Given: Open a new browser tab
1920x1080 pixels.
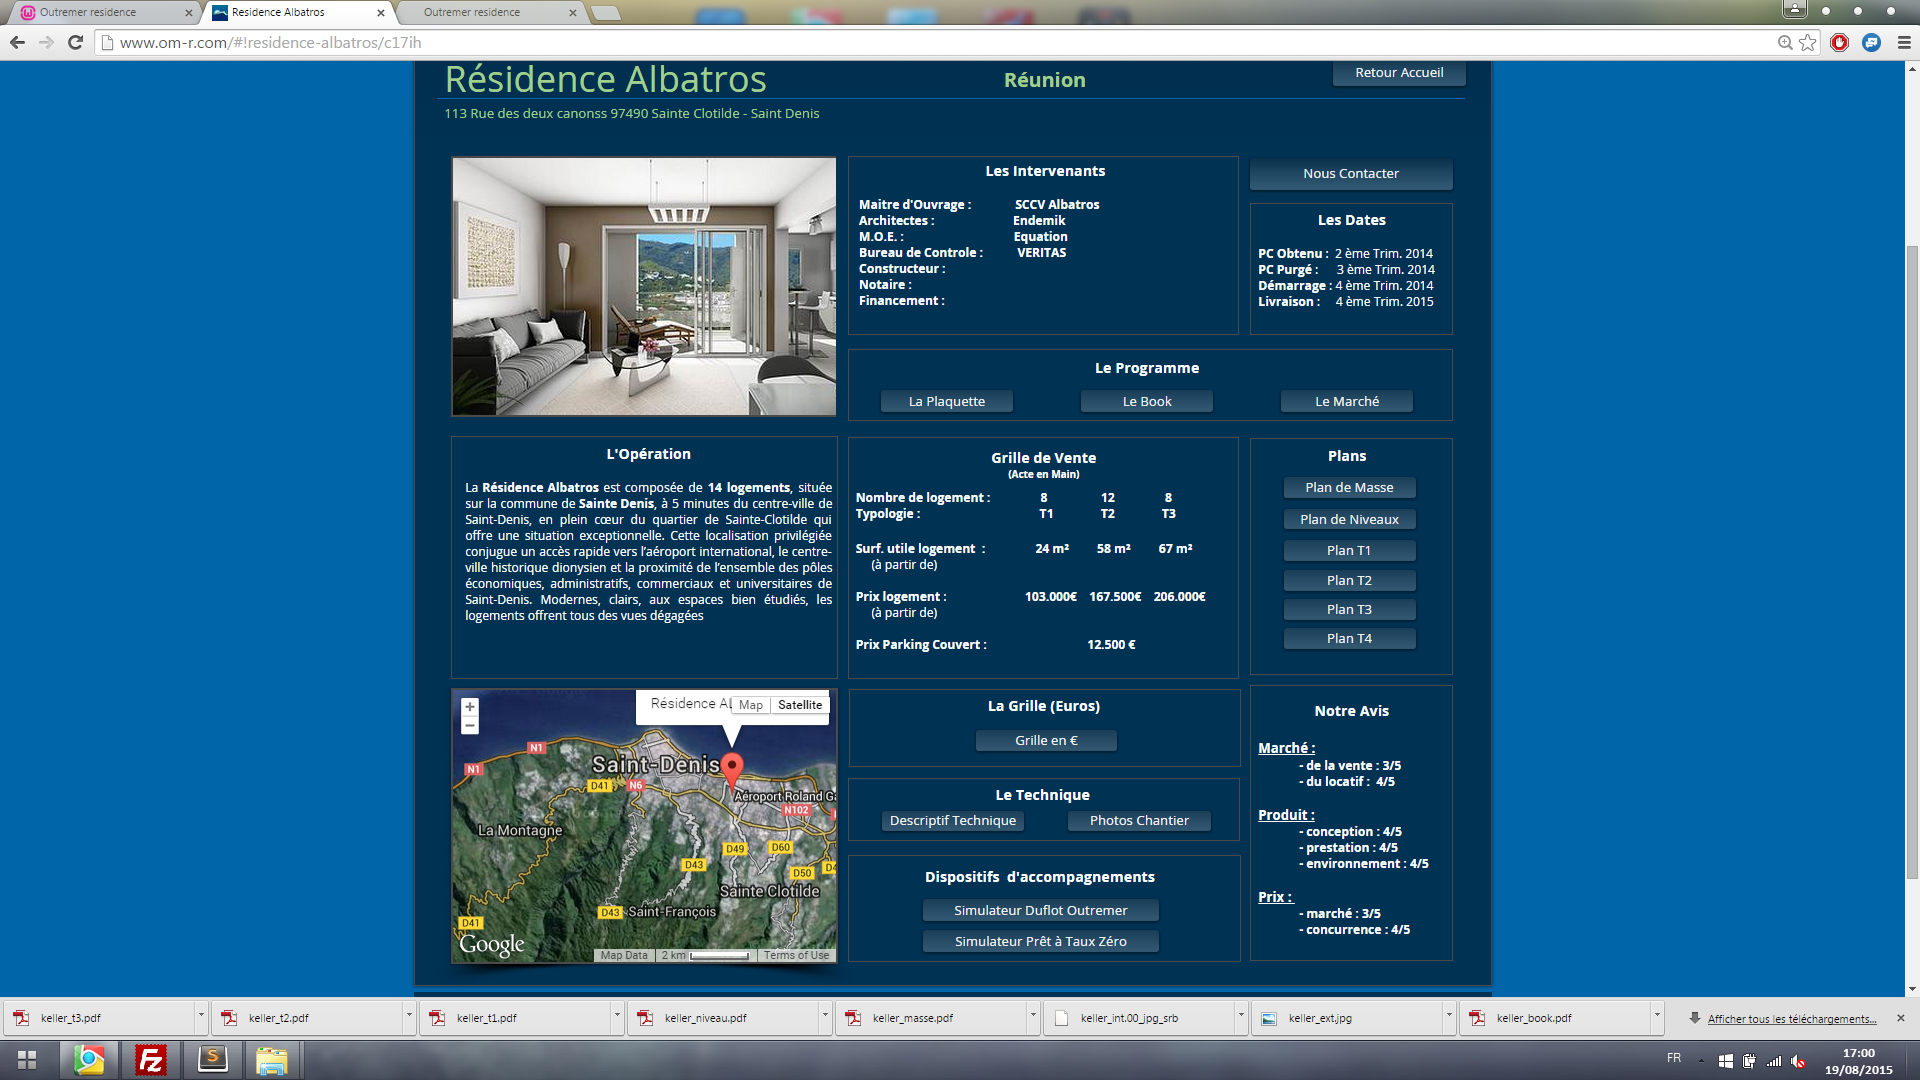Looking at the screenshot, I should click(x=606, y=13).
